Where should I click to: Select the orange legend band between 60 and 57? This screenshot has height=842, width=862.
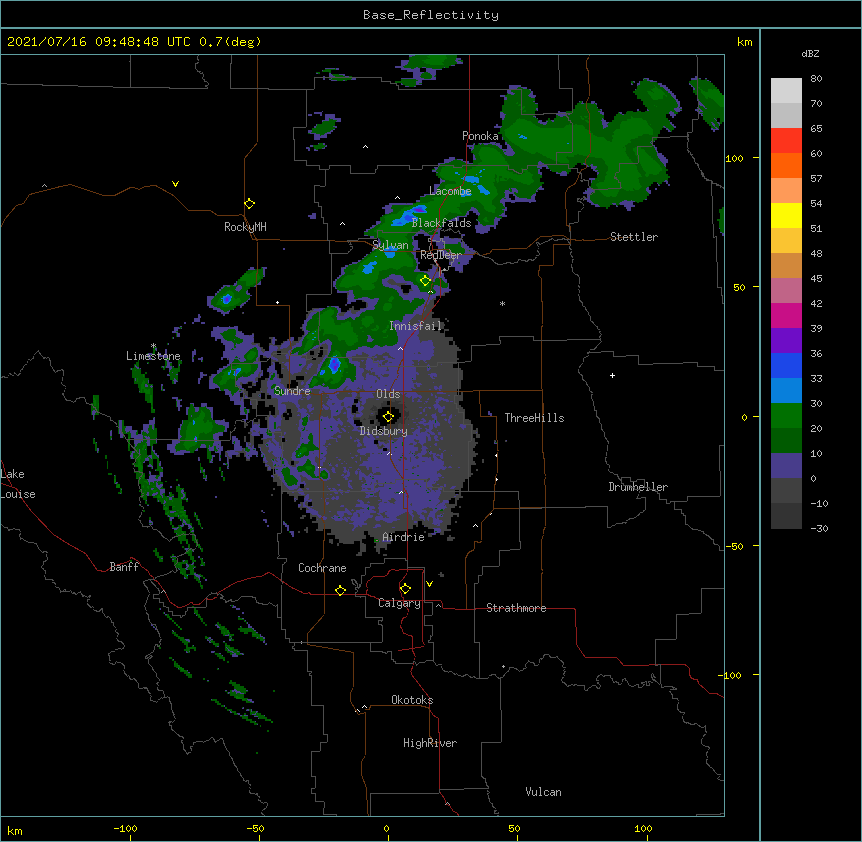click(786, 165)
